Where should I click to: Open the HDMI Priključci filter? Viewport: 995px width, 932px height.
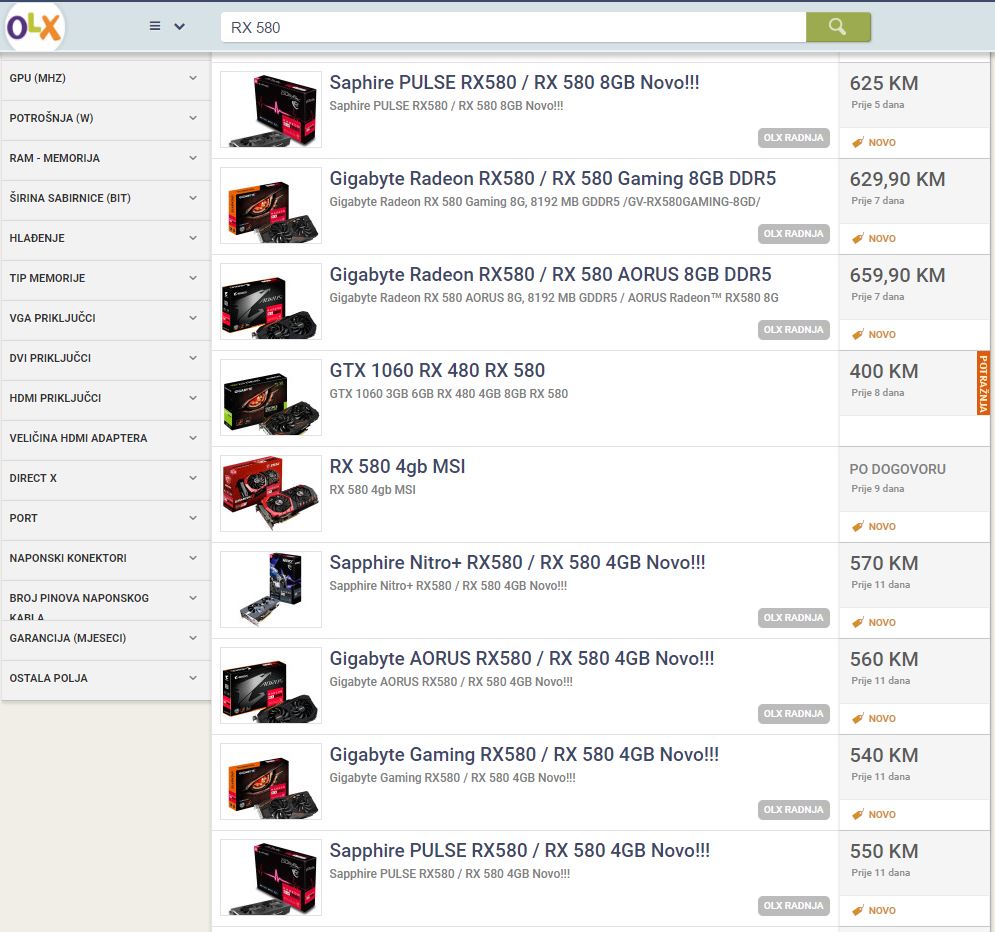[105, 398]
